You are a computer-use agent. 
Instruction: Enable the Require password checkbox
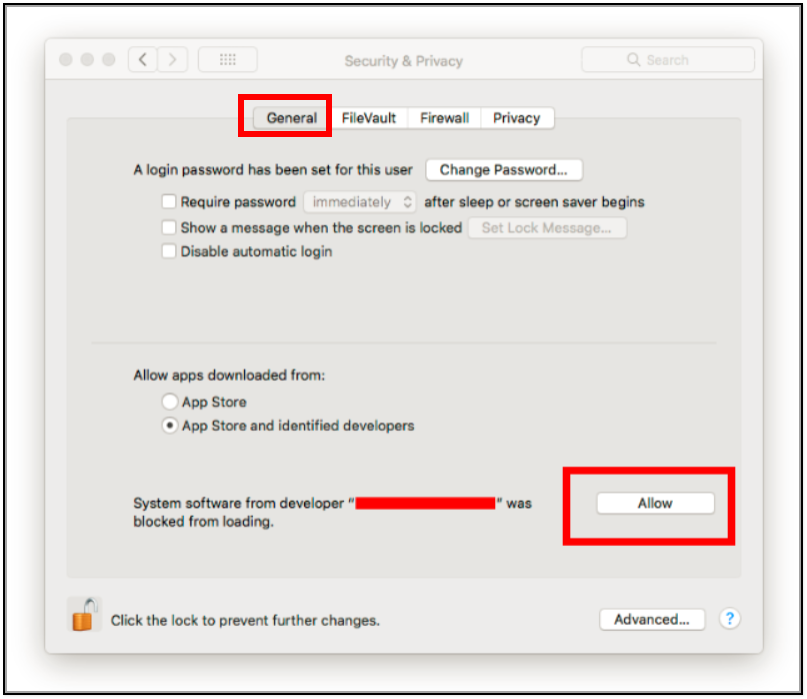(169, 201)
